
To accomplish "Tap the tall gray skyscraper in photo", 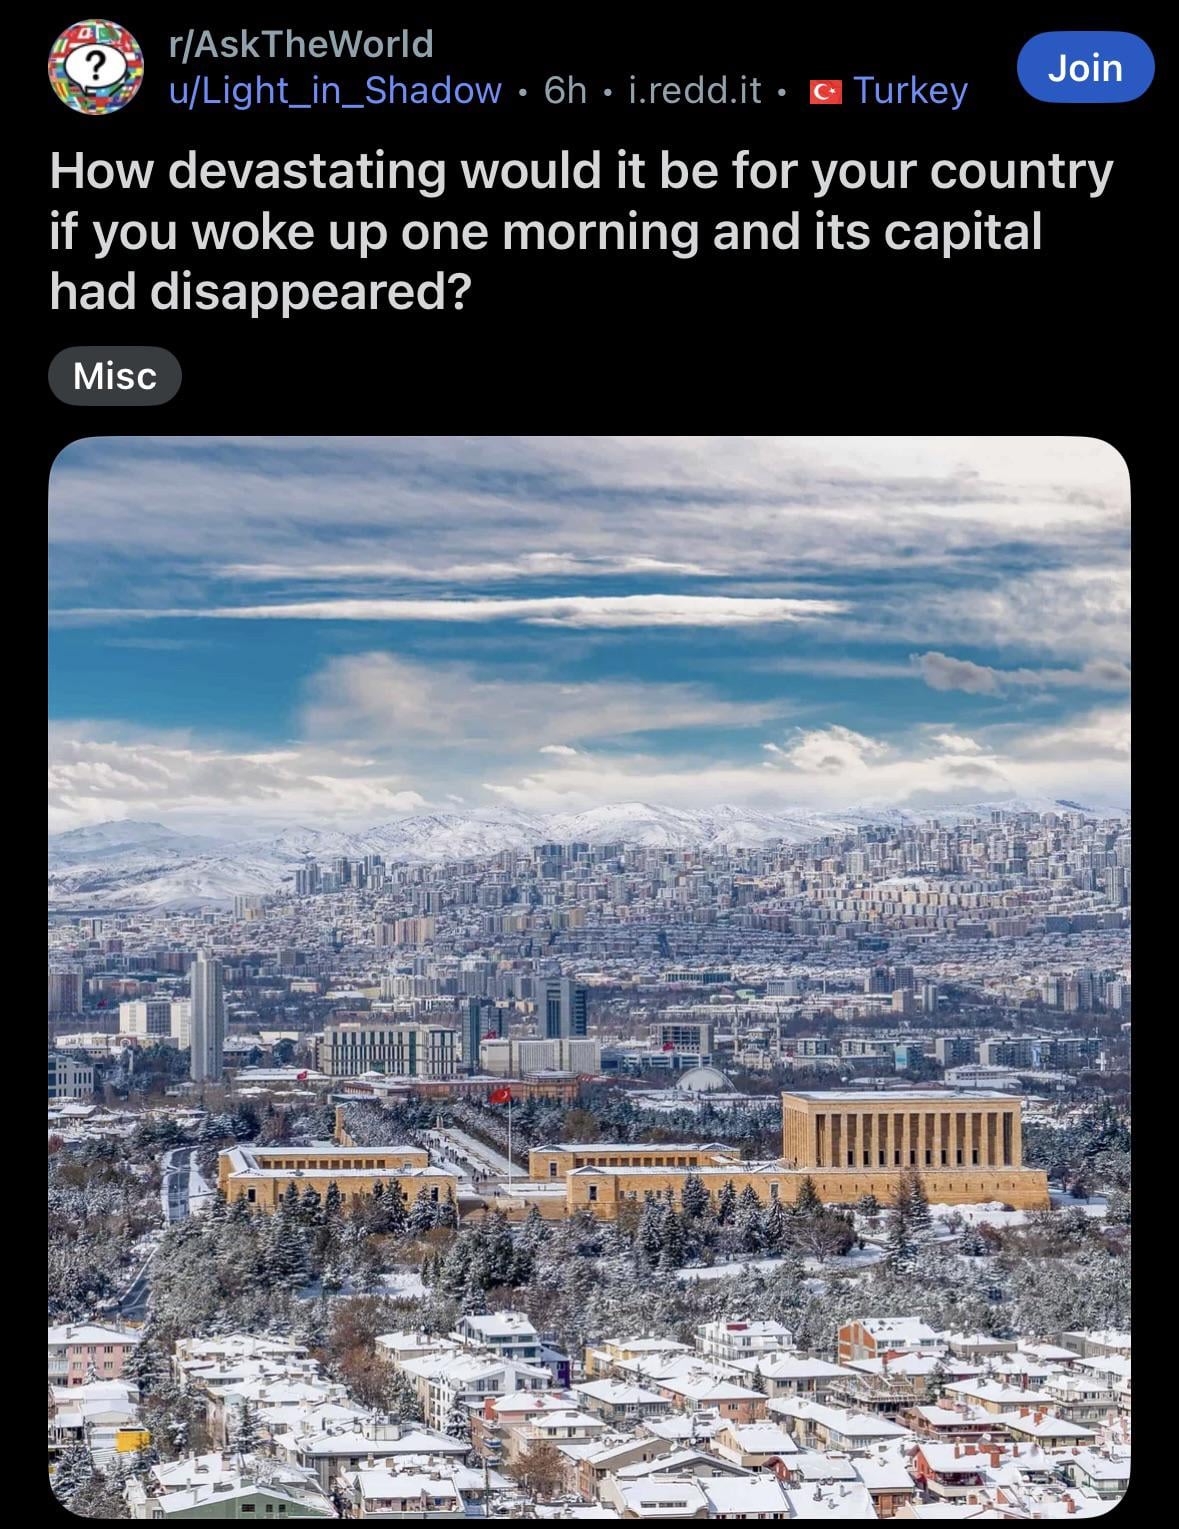I will click(x=206, y=1015).
